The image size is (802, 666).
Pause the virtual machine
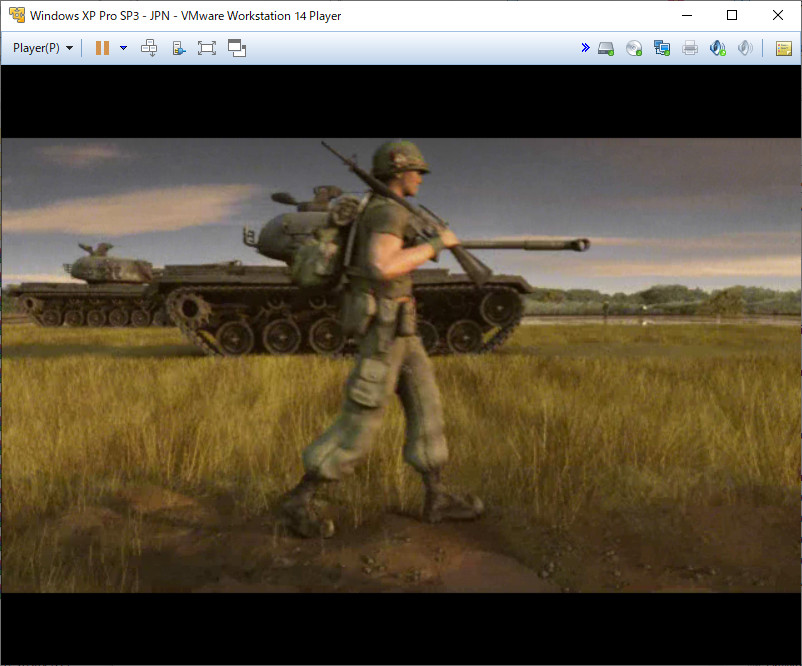click(102, 48)
